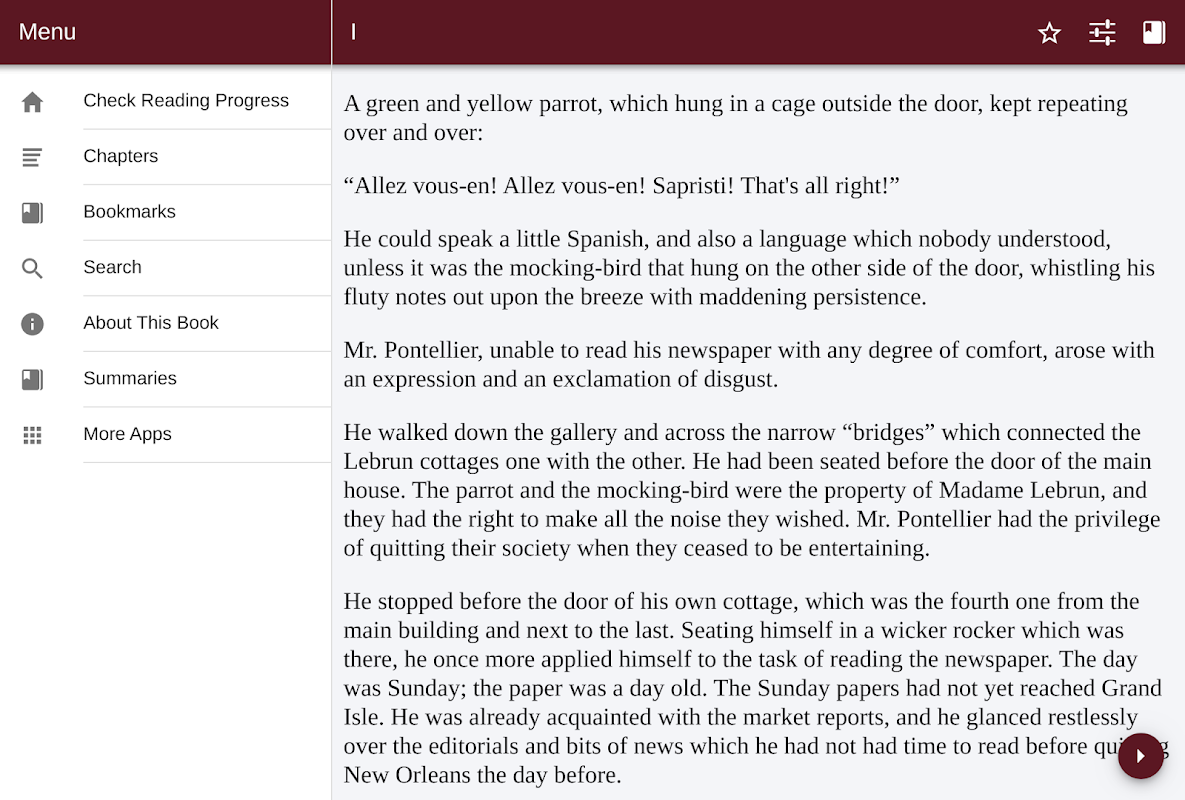Select Summaries menu entry

coord(130,378)
